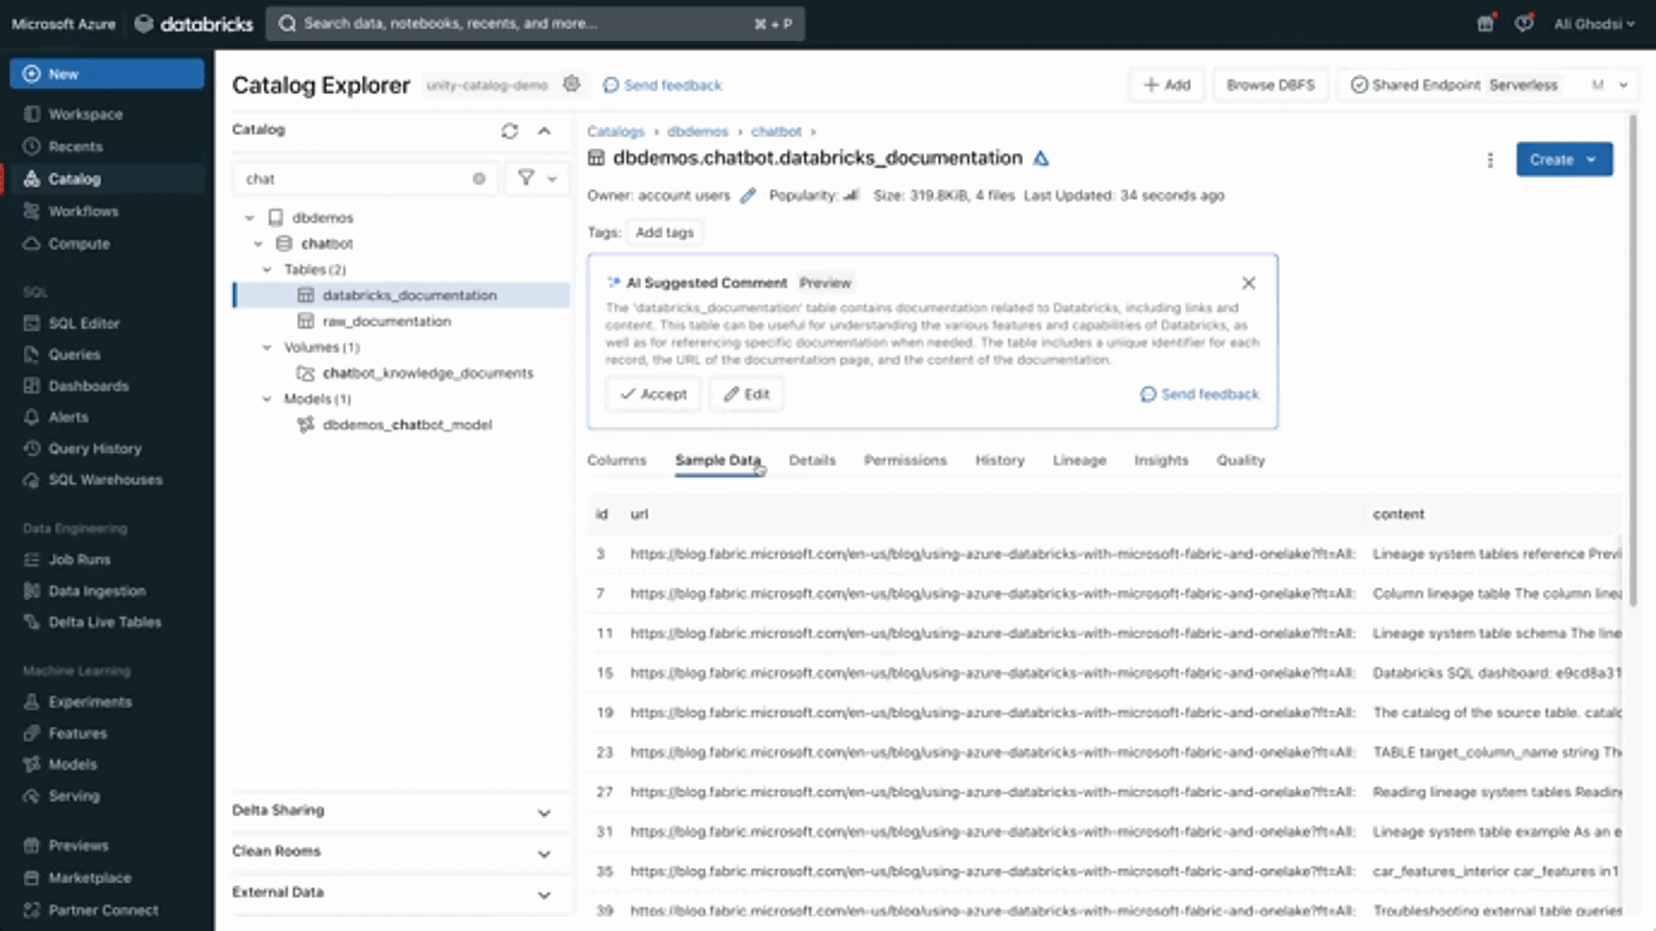Screen dimensions: 1656x931
Task: Expand the Delta Sharing section
Action: tap(544, 812)
